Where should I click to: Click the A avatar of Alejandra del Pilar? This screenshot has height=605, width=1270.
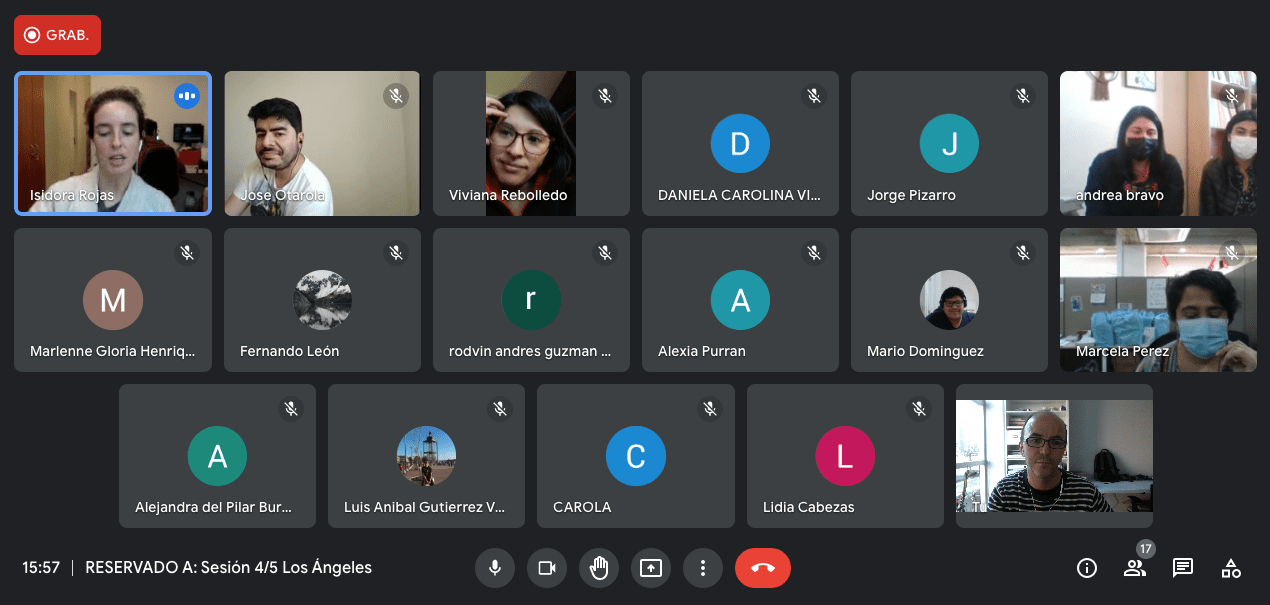pos(217,456)
